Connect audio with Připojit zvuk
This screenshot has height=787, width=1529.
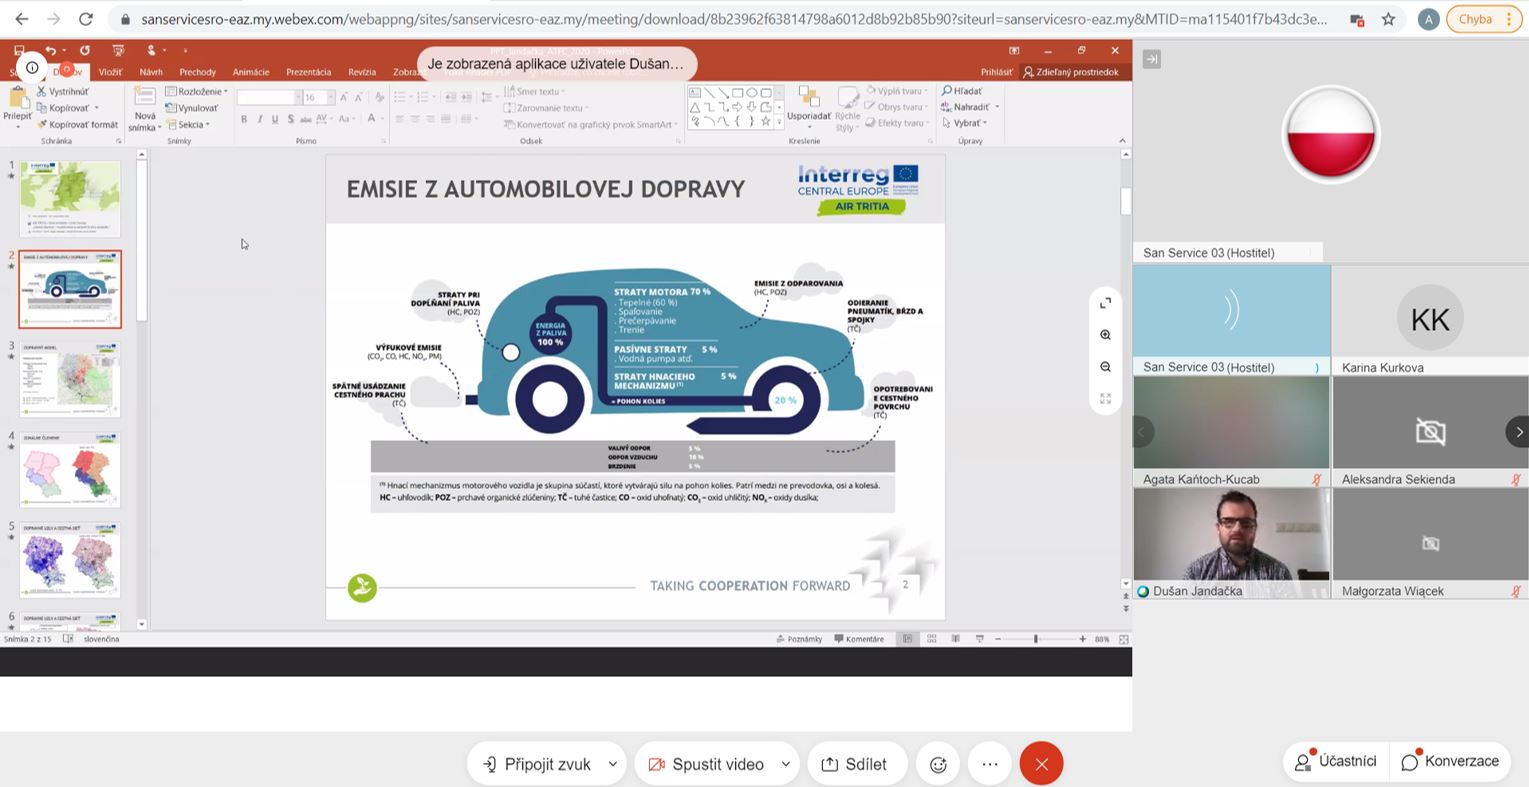536,764
